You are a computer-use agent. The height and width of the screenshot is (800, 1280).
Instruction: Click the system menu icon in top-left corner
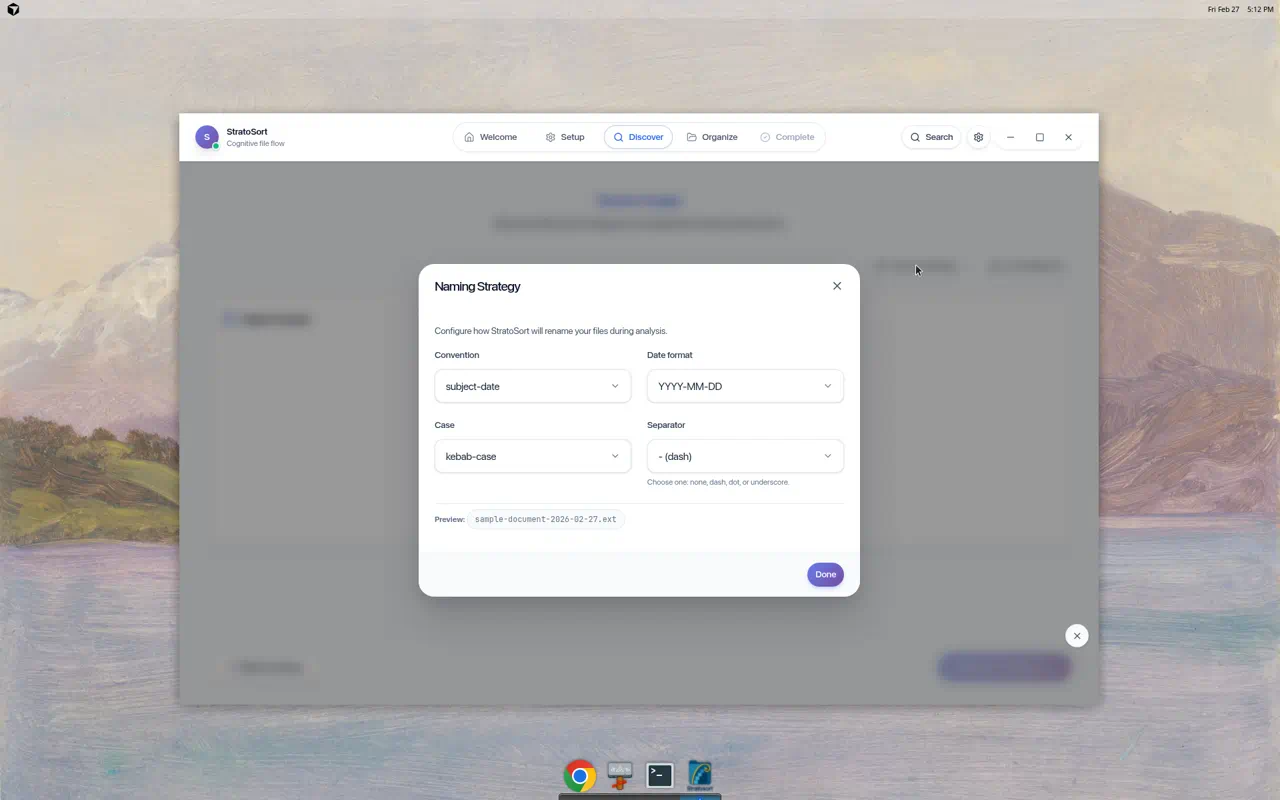(x=13, y=9)
